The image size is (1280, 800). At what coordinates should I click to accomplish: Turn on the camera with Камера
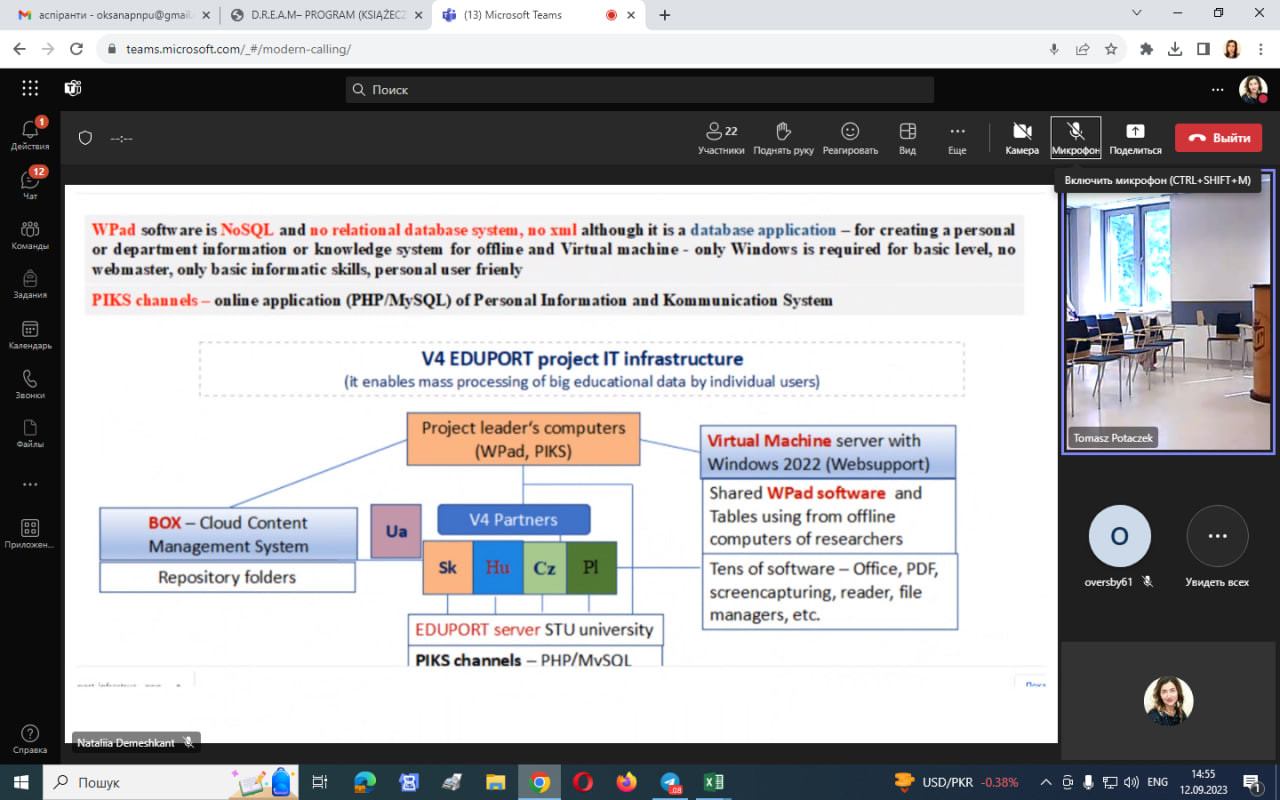pyautogui.click(x=1022, y=138)
